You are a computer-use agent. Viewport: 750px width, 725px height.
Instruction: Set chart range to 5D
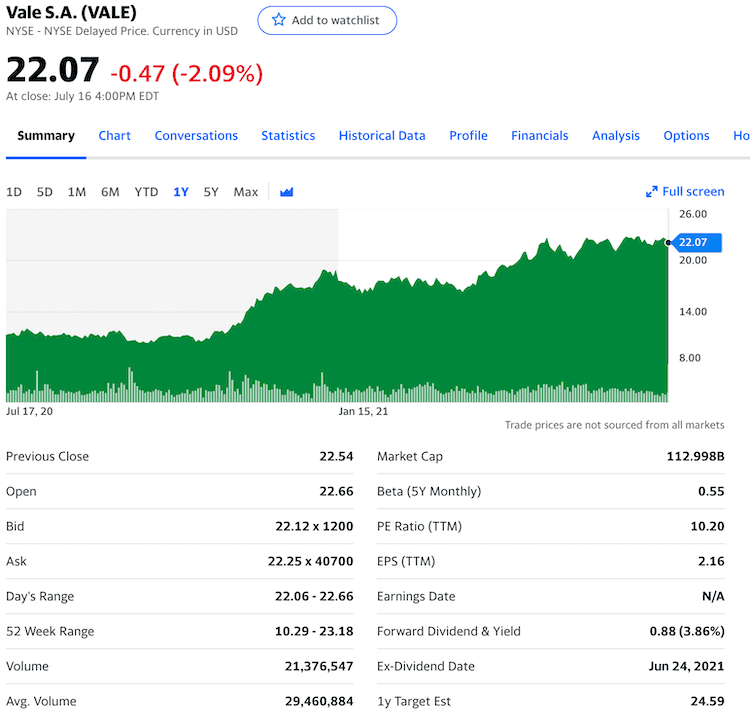pos(44,192)
